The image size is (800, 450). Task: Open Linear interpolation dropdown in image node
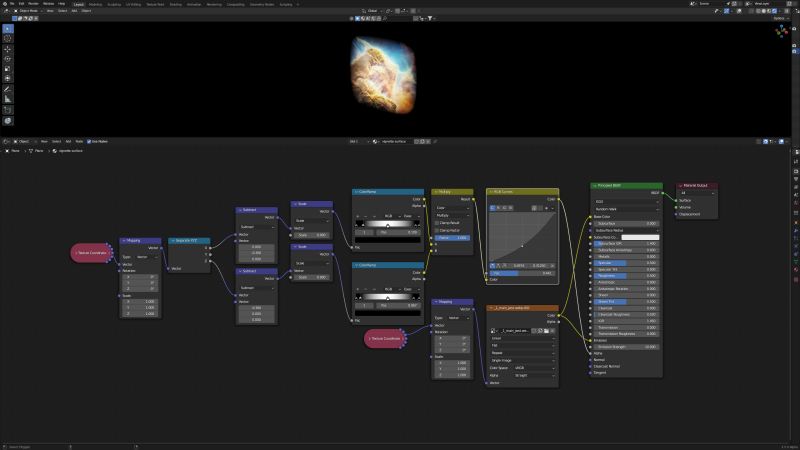(x=522, y=338)
